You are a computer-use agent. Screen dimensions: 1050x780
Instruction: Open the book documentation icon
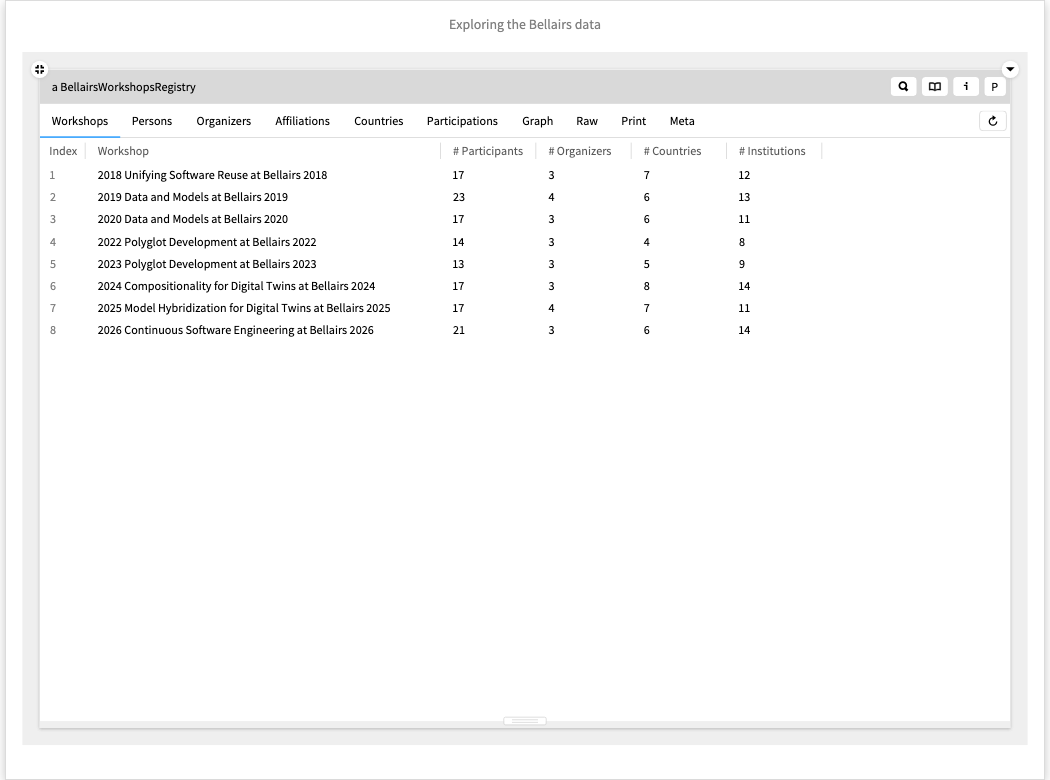[x=934, y=87]
